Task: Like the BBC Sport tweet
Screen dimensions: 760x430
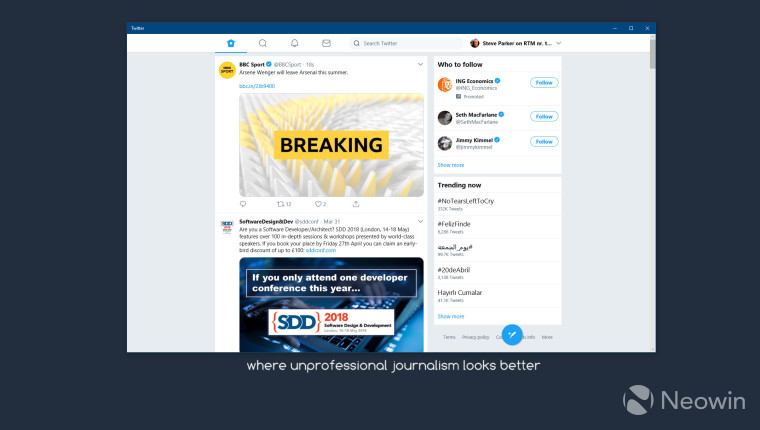Action: pyautogui.click(x=320, y=204)
